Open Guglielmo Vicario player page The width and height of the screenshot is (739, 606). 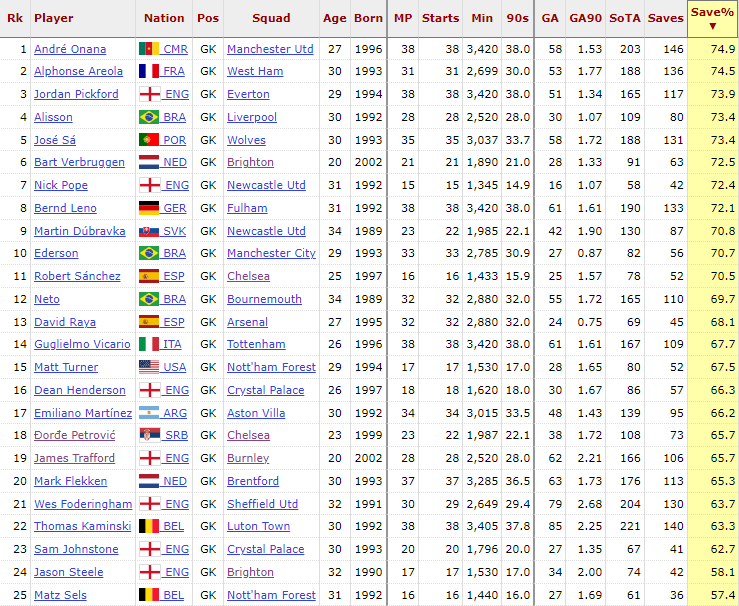click(x=82, y=344)
